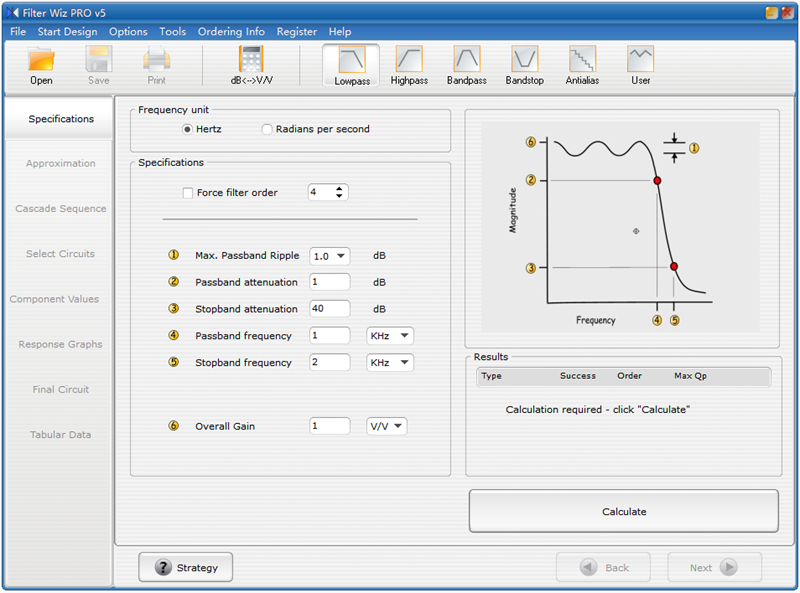
Task: Go to the Cascade Sequence step
Action: point(61,208)
